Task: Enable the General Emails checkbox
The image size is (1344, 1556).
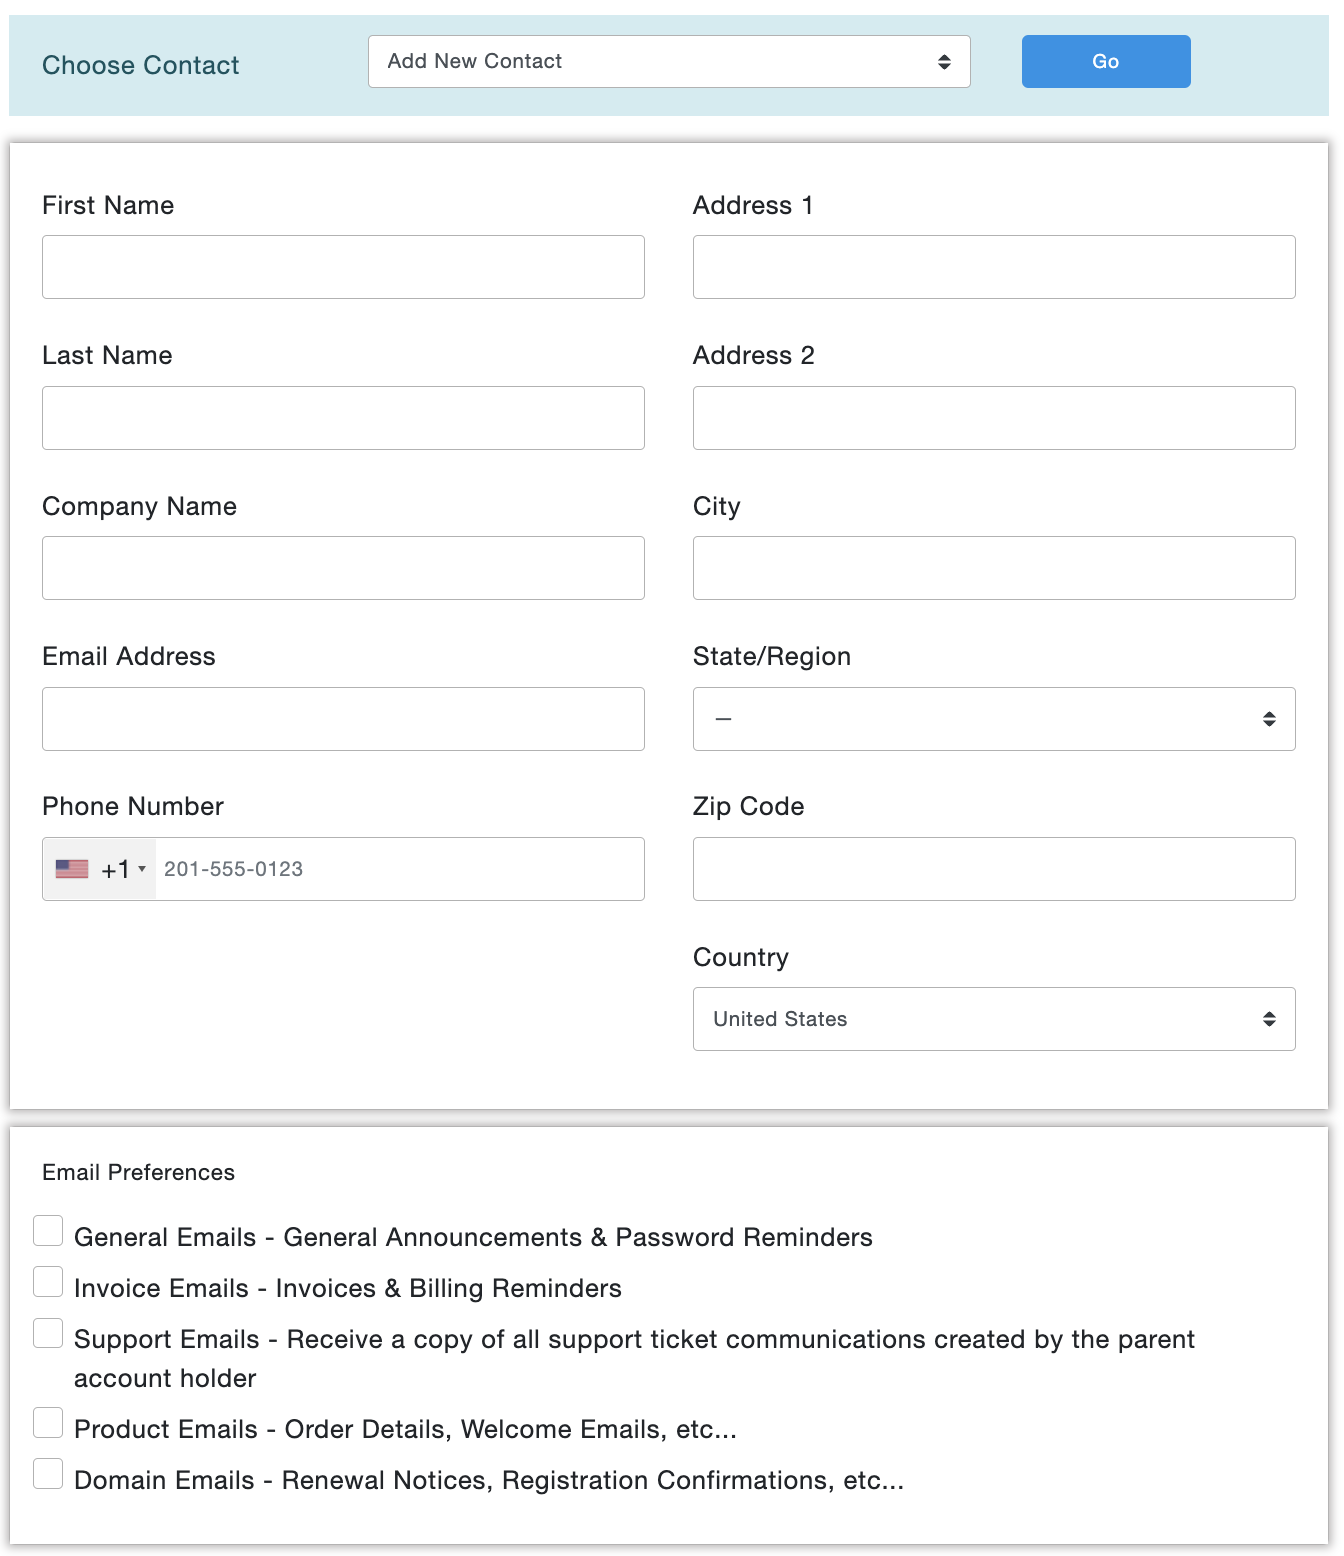Action: [48, 1231]
